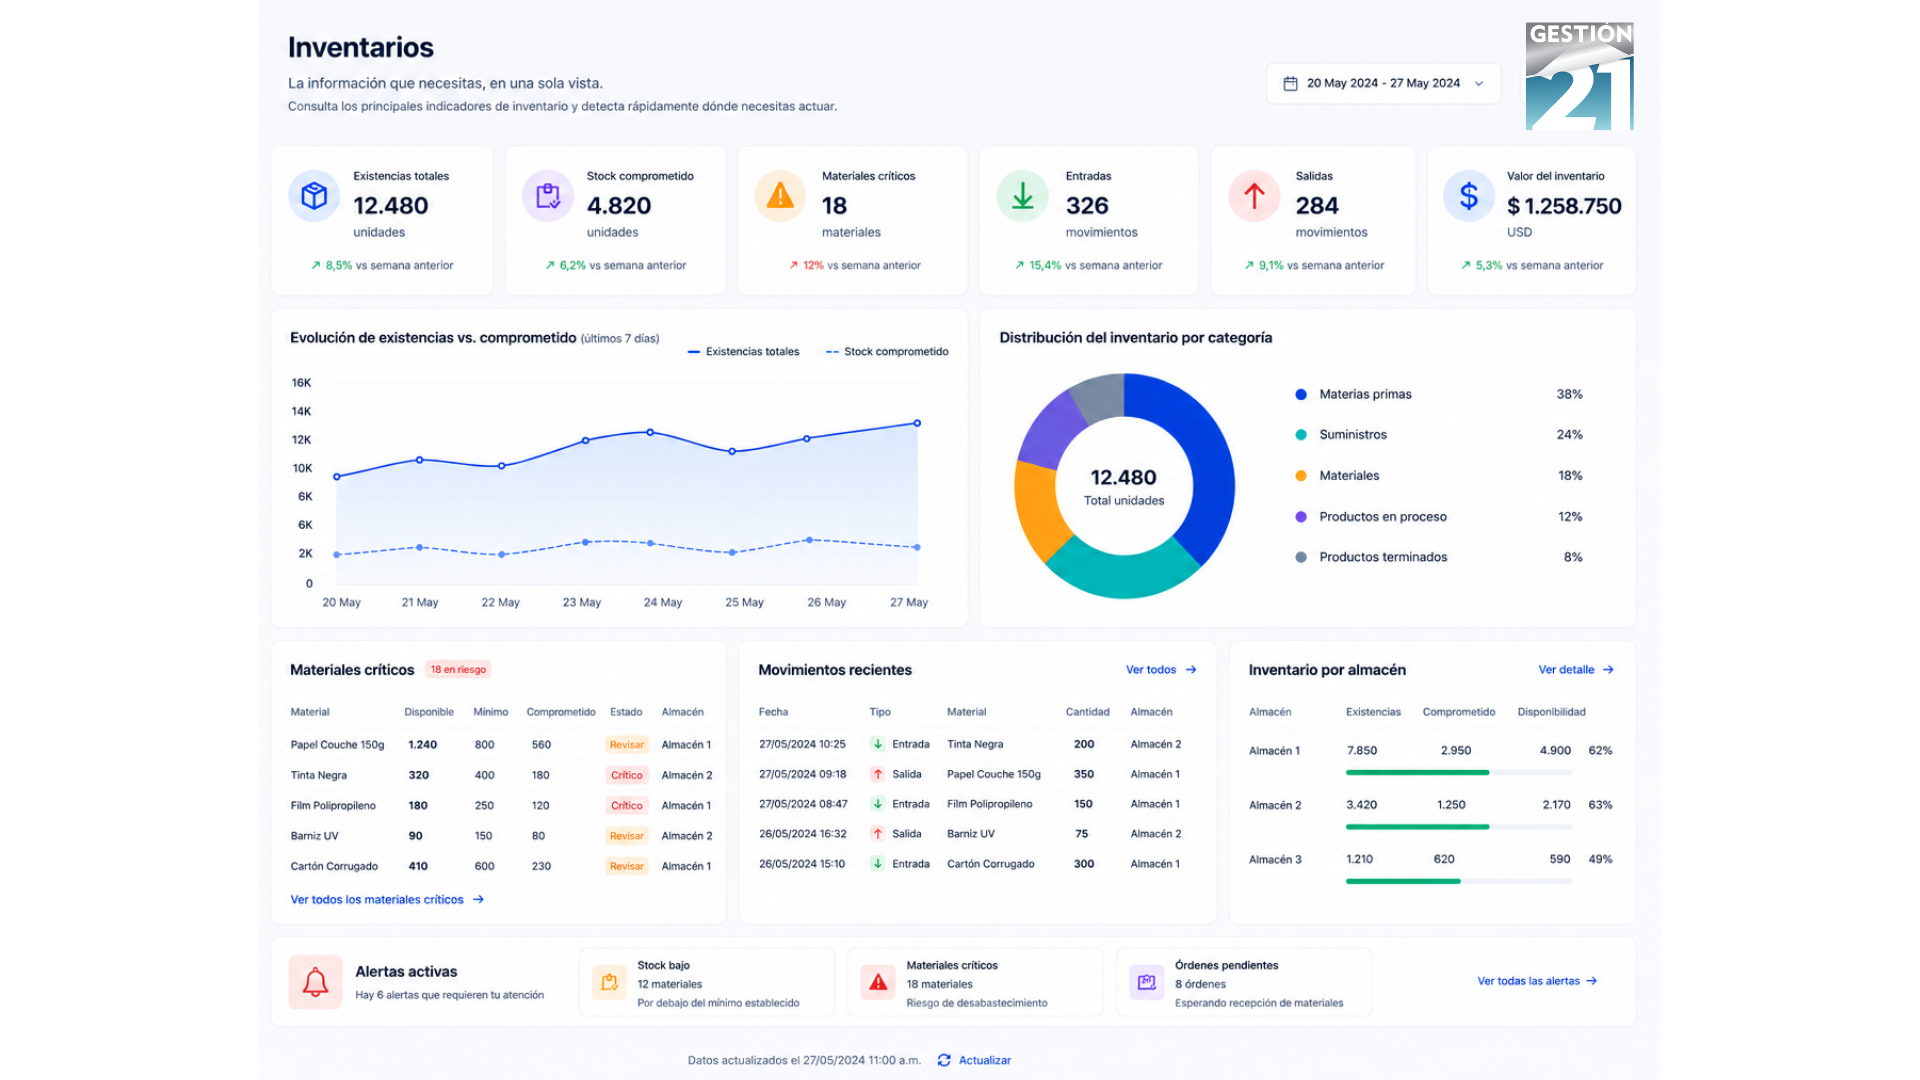This screenshot has height=1080, width=1920.
Task: Select Productos terminados gray legend dot
Action: click(1301, 558)
